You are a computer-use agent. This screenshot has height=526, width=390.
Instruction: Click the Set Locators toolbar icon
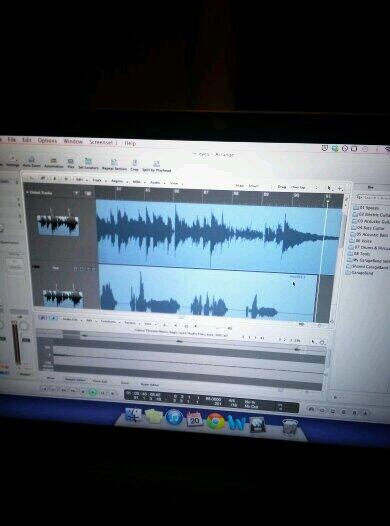coord(88,163)
